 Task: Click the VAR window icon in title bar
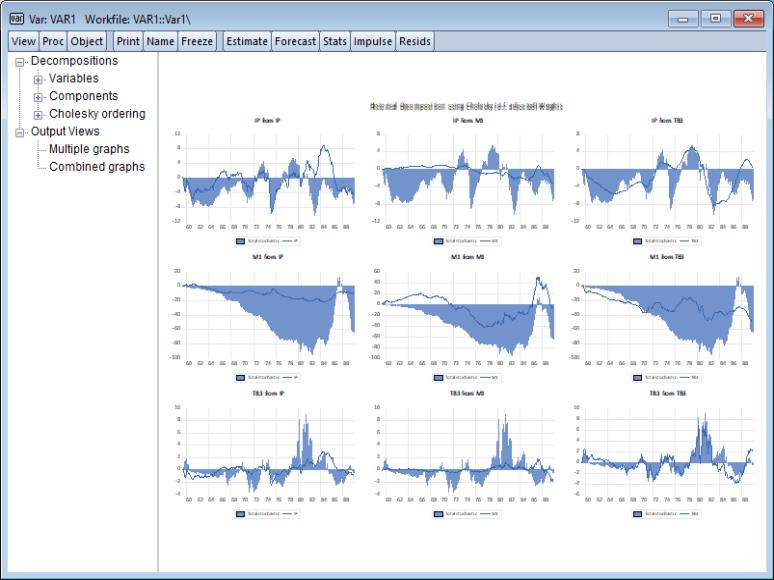(17, 17)
